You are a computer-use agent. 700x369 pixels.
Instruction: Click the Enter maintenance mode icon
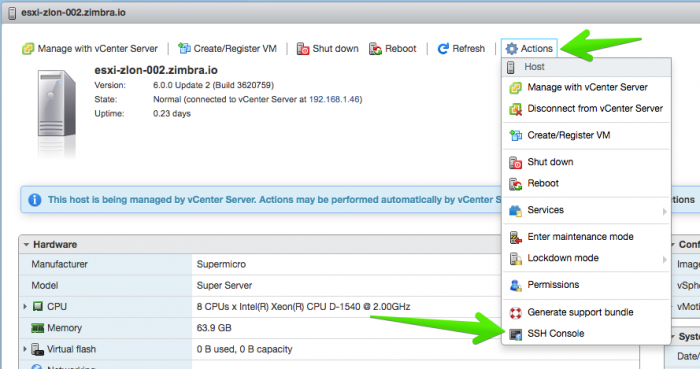[x=516, y=237]
